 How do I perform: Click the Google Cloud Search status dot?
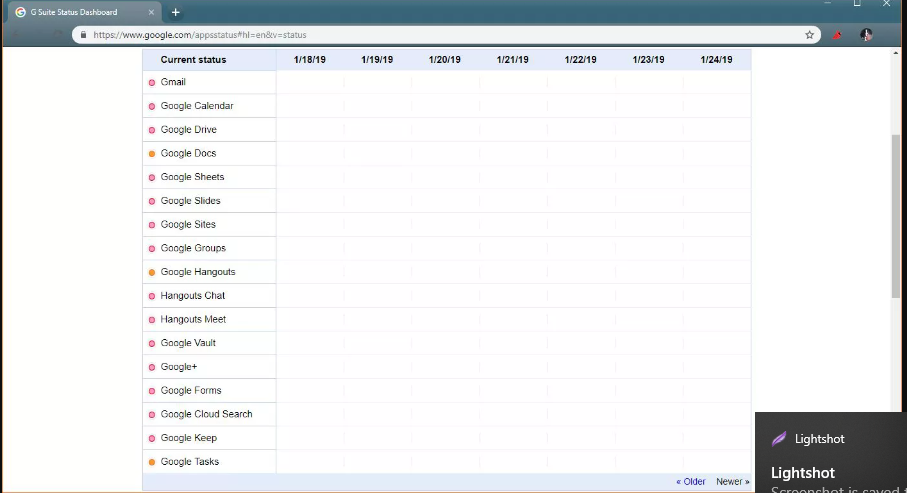(152, 415)
